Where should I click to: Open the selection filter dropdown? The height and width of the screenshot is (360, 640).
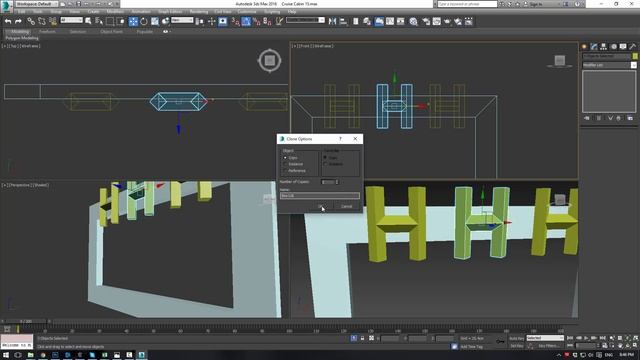pyautogui.click(x=71, y=20)
